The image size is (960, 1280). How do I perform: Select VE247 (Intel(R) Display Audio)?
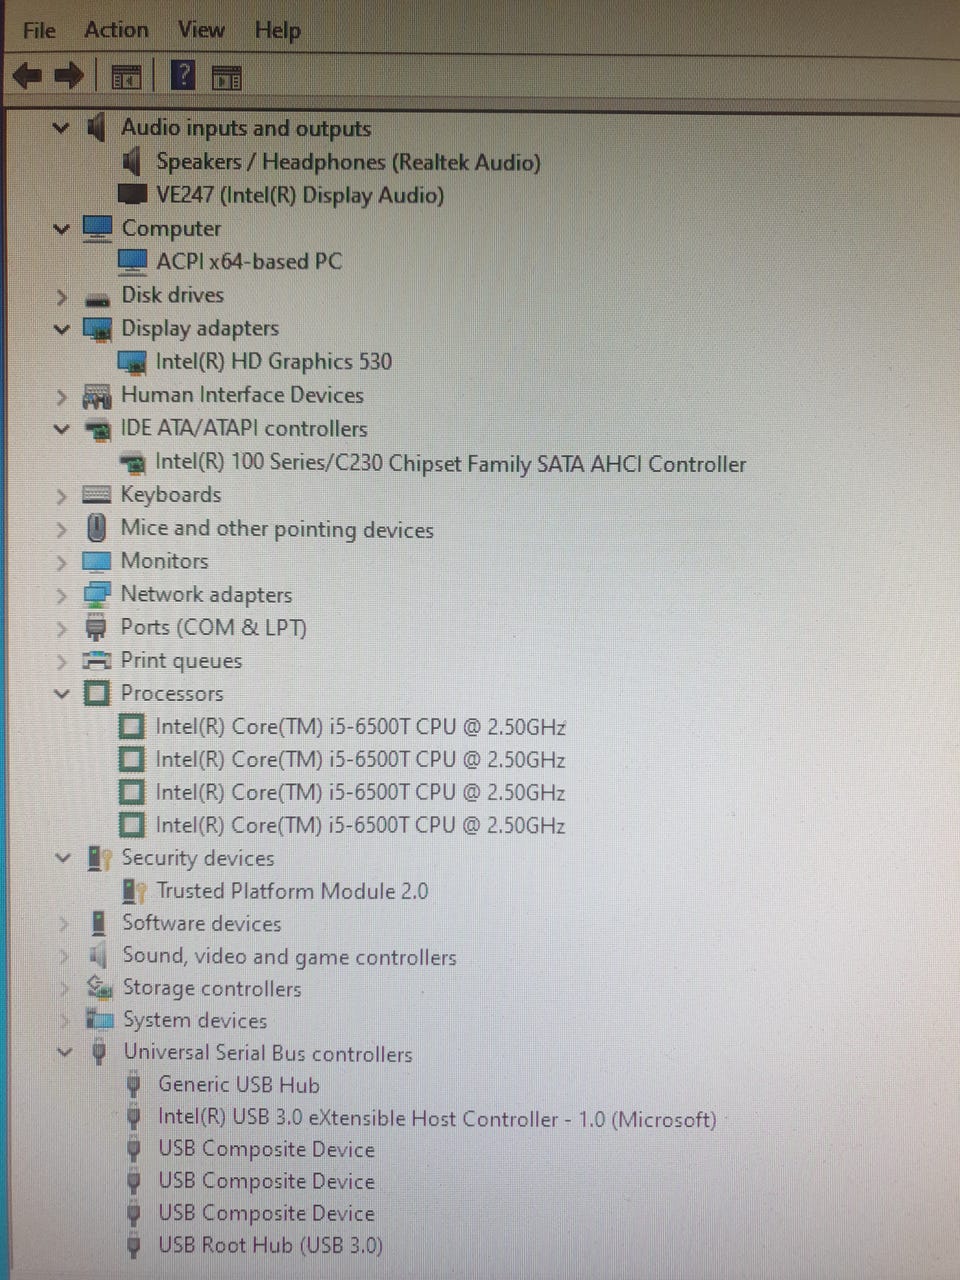[x=300, y=195]
